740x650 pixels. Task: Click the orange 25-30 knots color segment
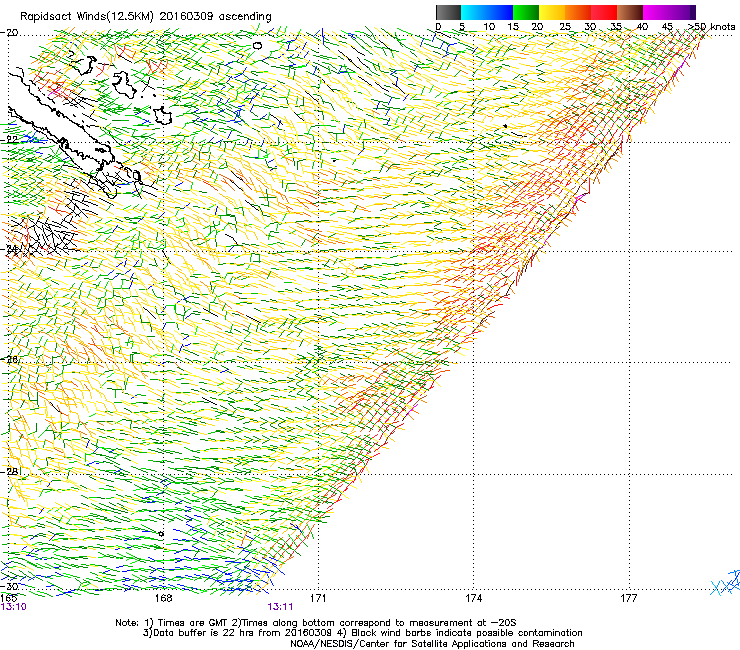(578, 12)
